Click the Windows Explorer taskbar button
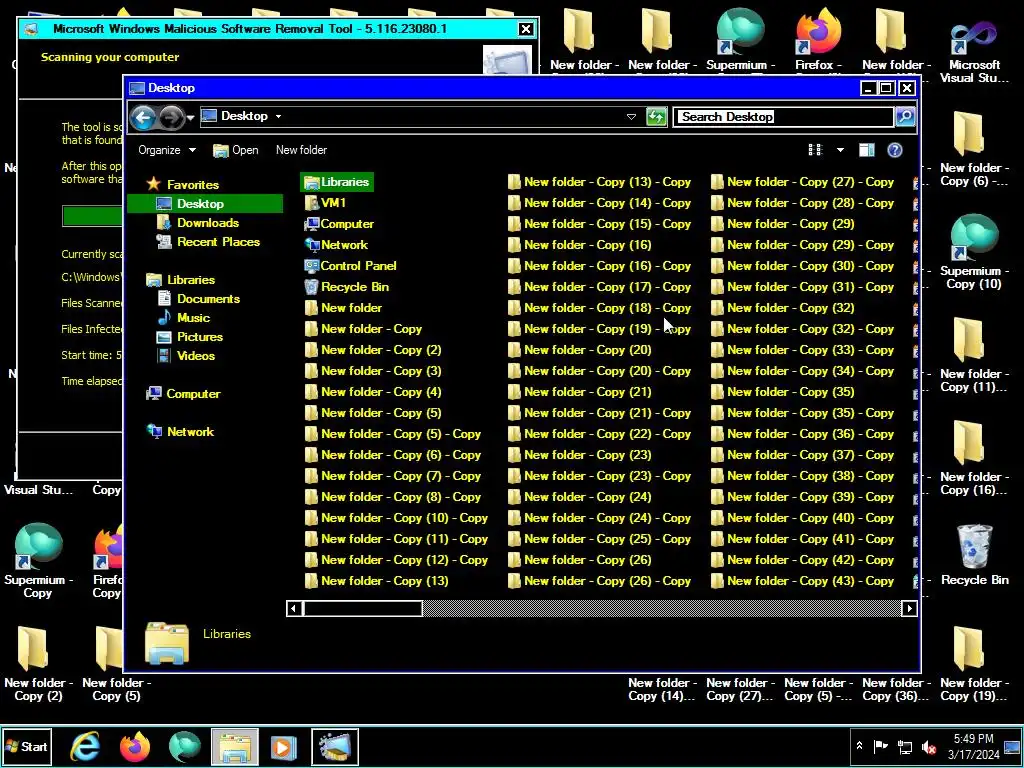The width and height of the screenshot is (1024, 768). (x=235, y=746)
